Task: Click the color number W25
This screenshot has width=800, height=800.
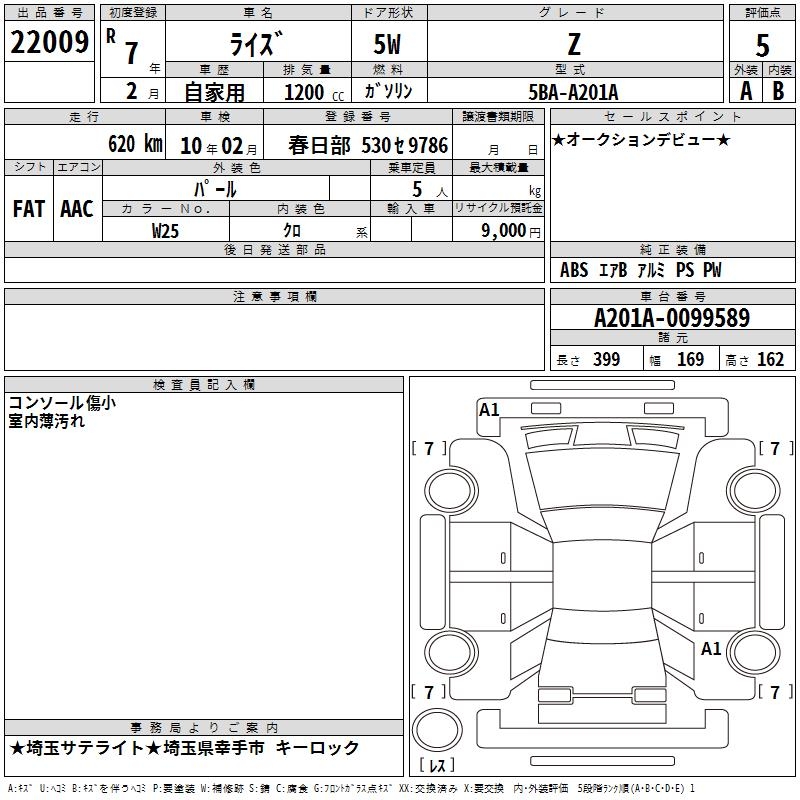Action: click(x=165, y=231)
